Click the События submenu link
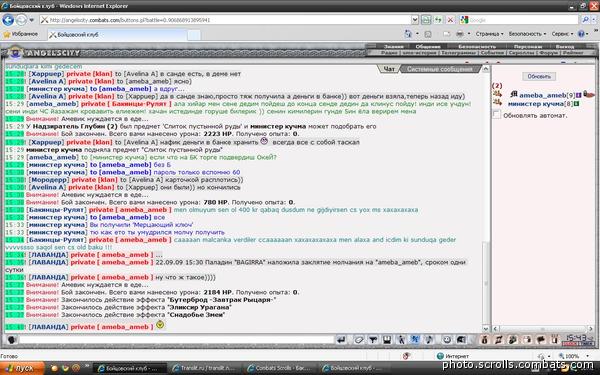 [493, 53]
